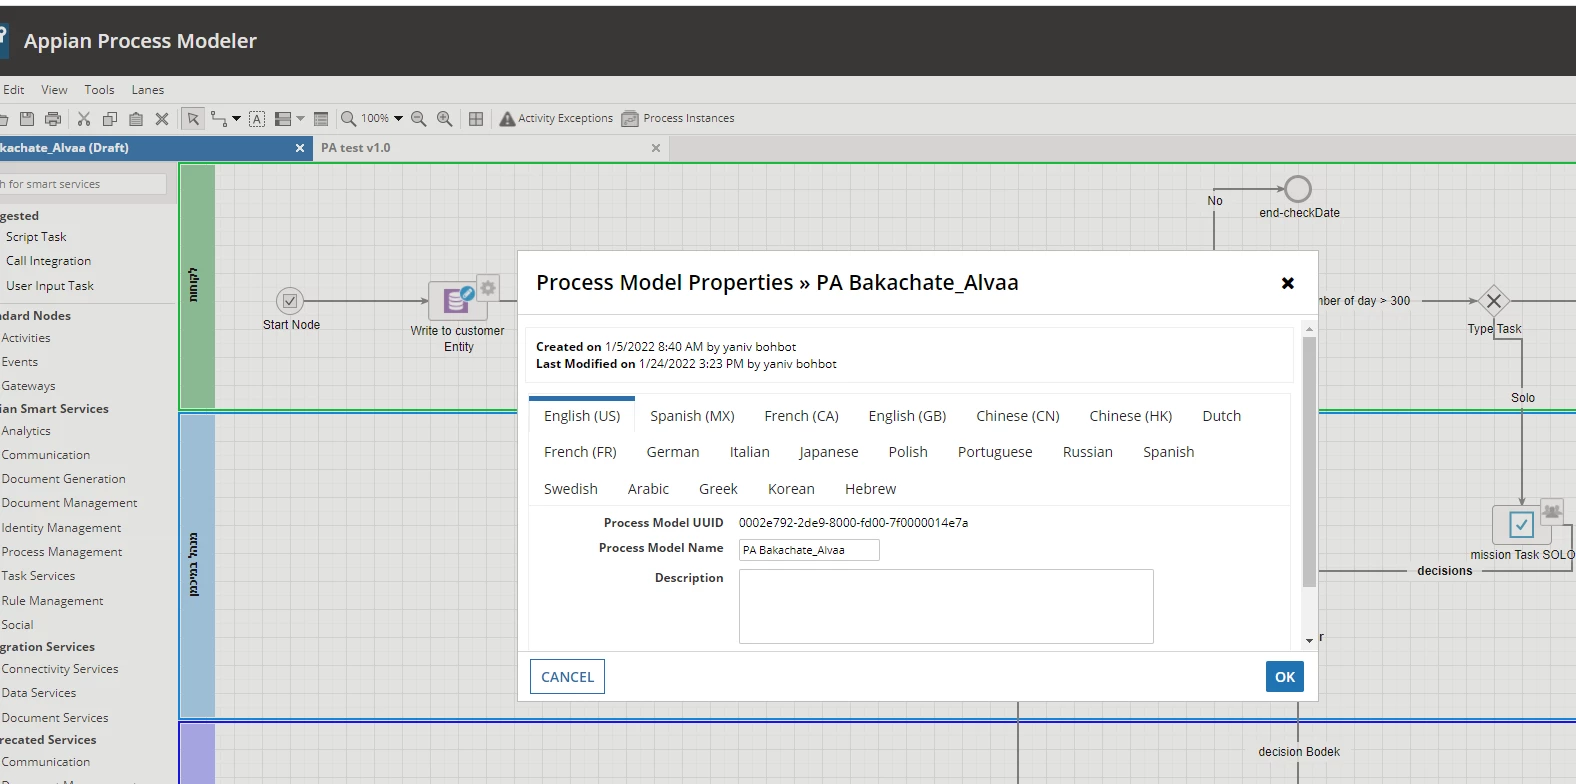The image size is (1576, 784).
Task: Click the Paste clipboard icon
Action: (x=136, y=119)
